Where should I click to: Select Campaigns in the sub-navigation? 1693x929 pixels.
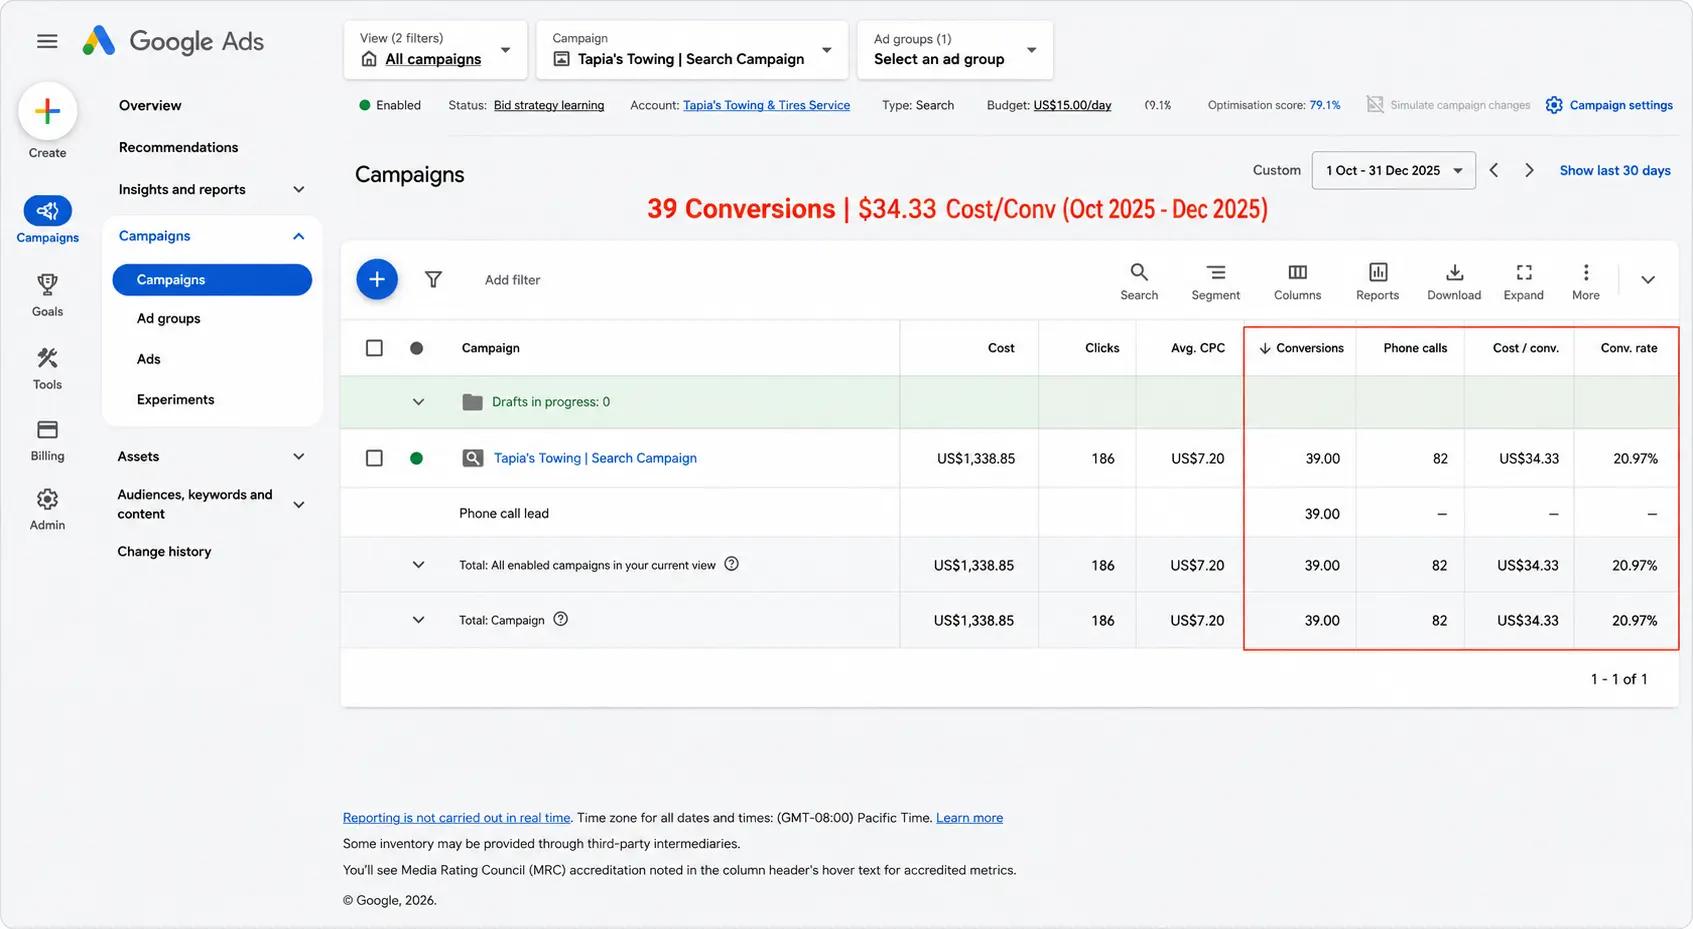pyautogui.click(x=212, y=280)
